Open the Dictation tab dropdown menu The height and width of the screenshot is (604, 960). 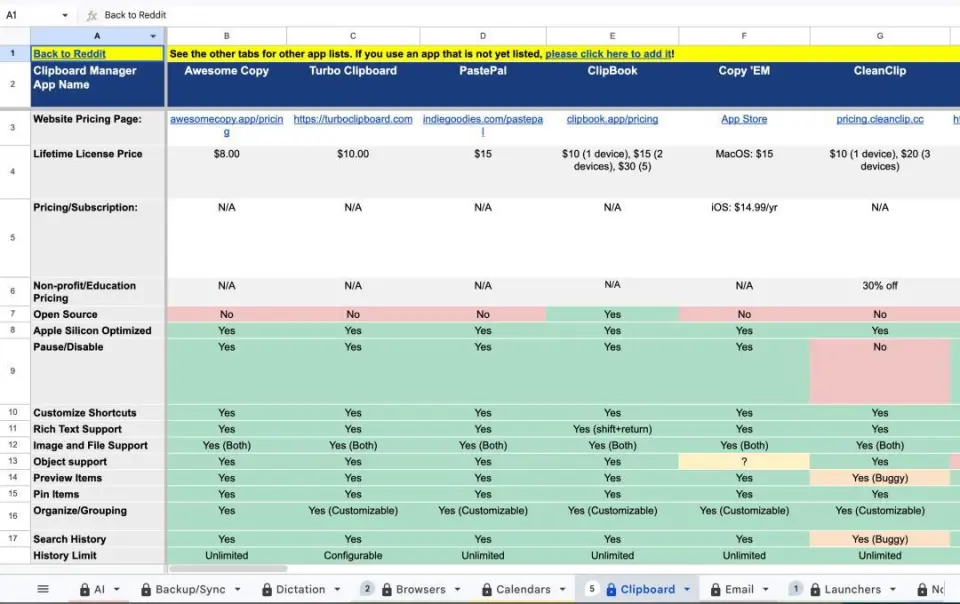[x=337, y=589]
